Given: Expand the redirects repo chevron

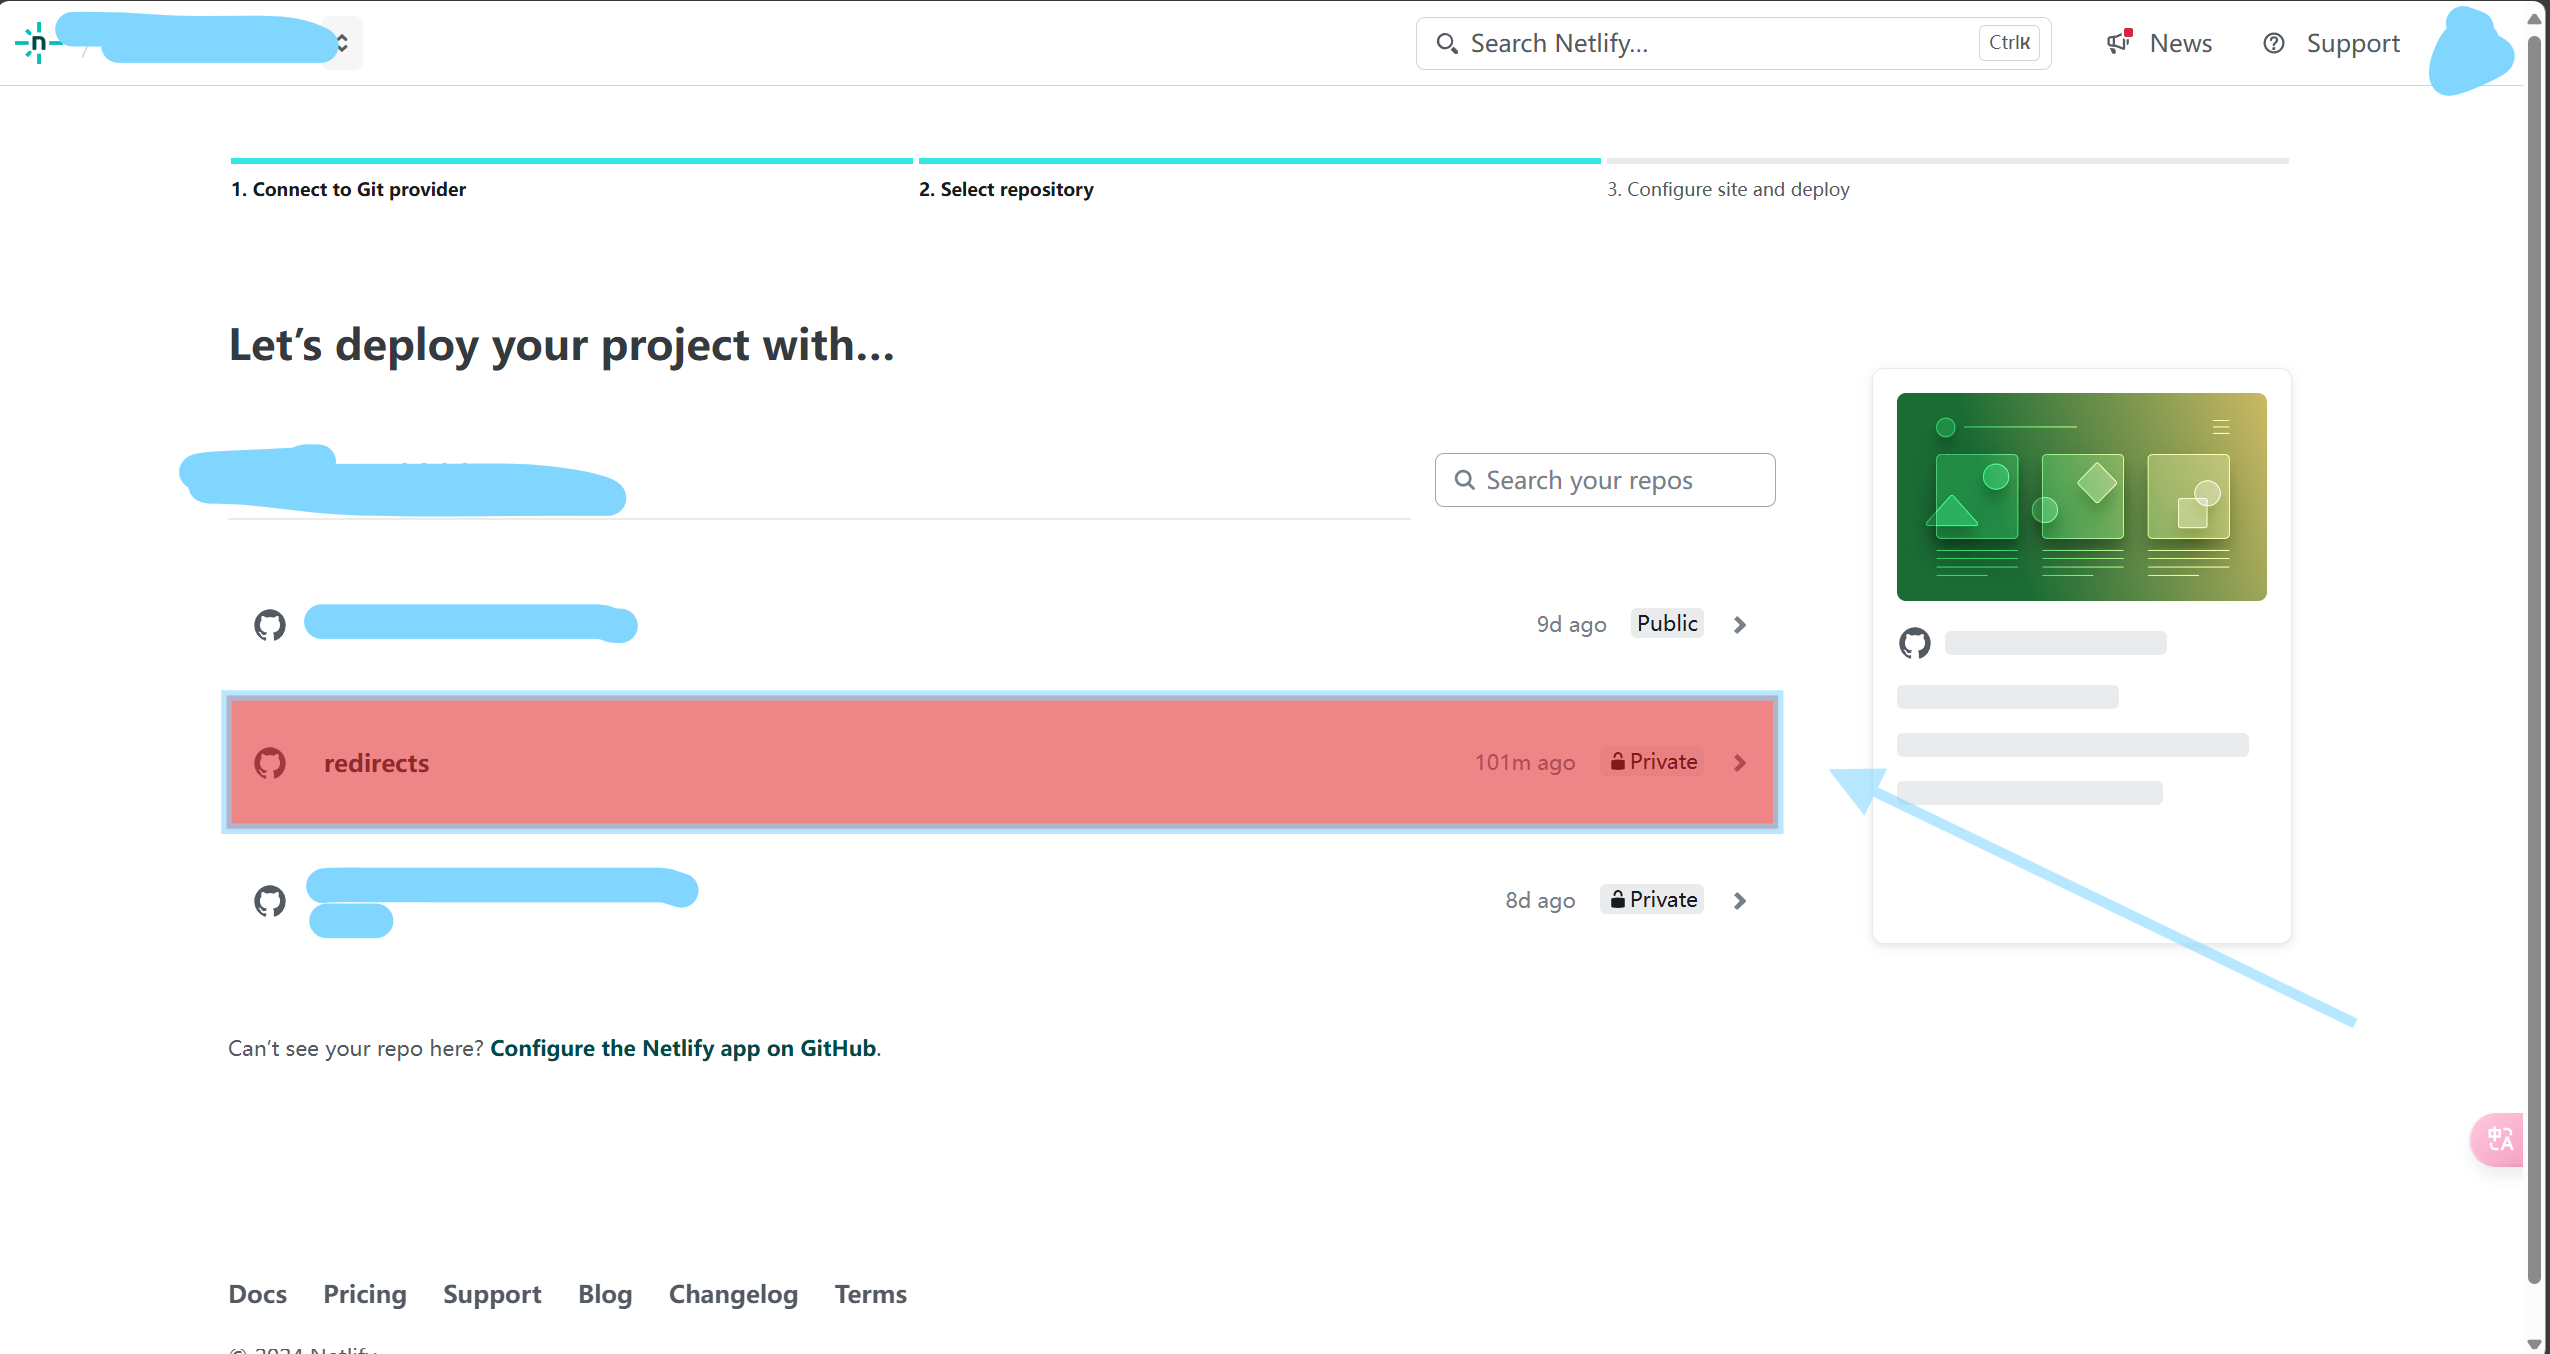Looking at the screenshot, I should pos(1740,763).
